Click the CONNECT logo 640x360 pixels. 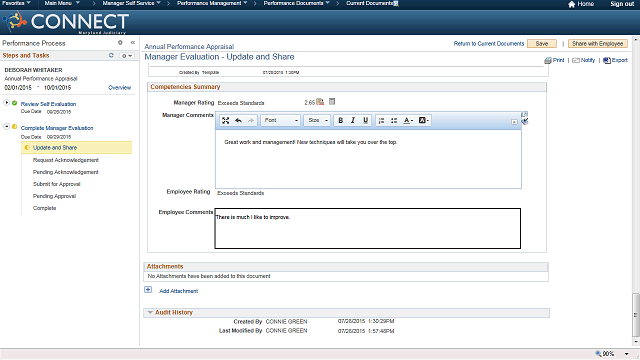[x=66, y=22]
